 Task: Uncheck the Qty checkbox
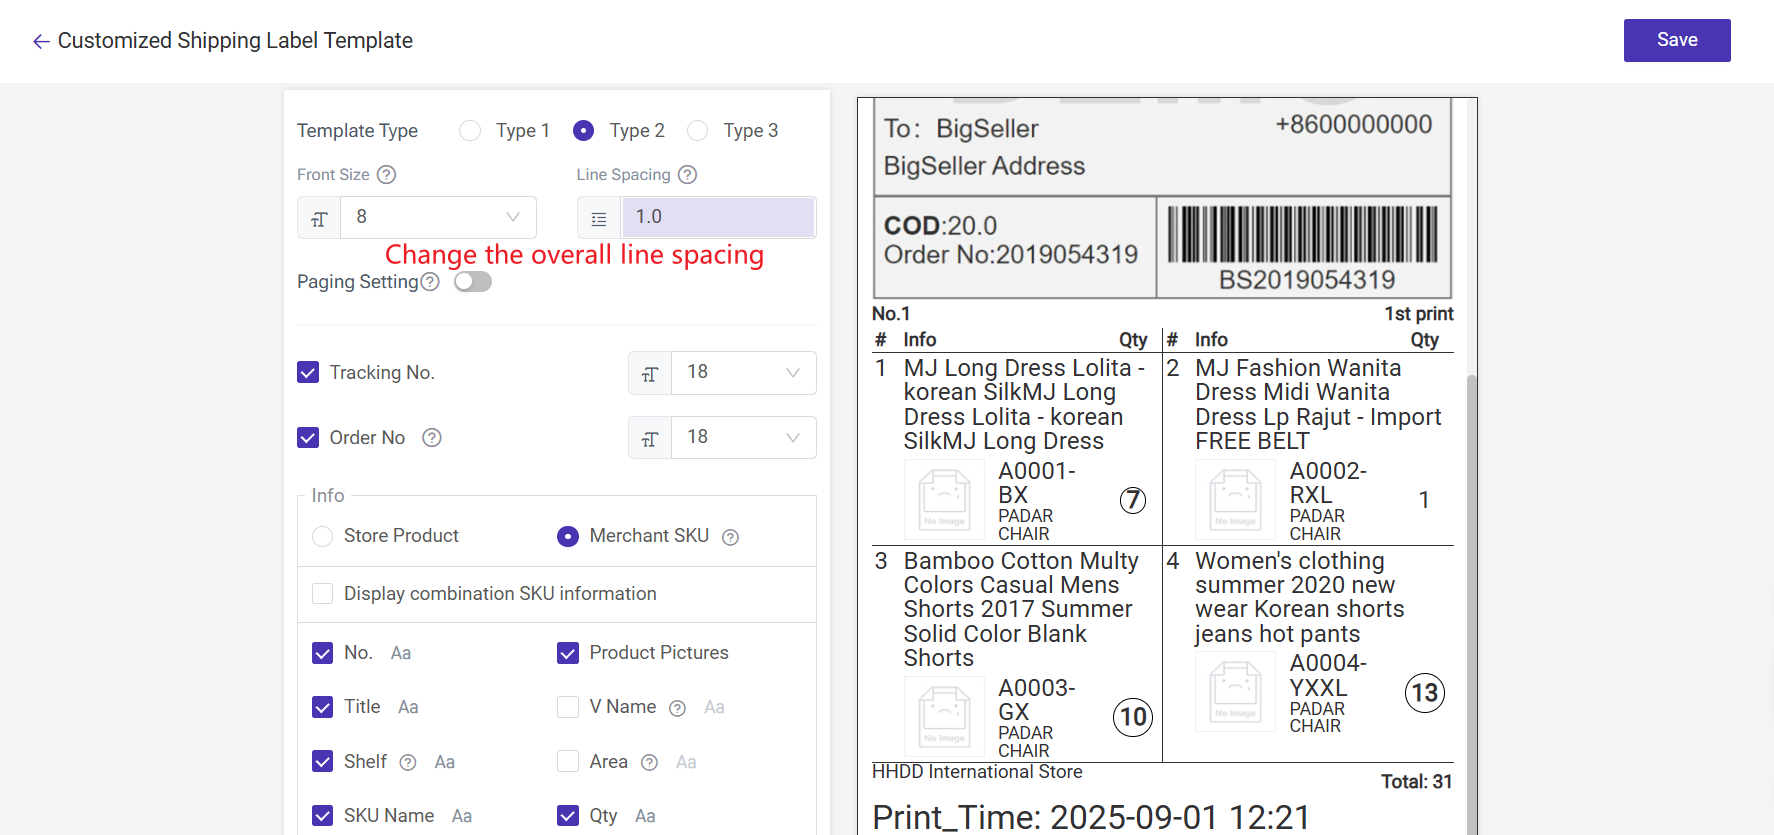coord(568,816)
